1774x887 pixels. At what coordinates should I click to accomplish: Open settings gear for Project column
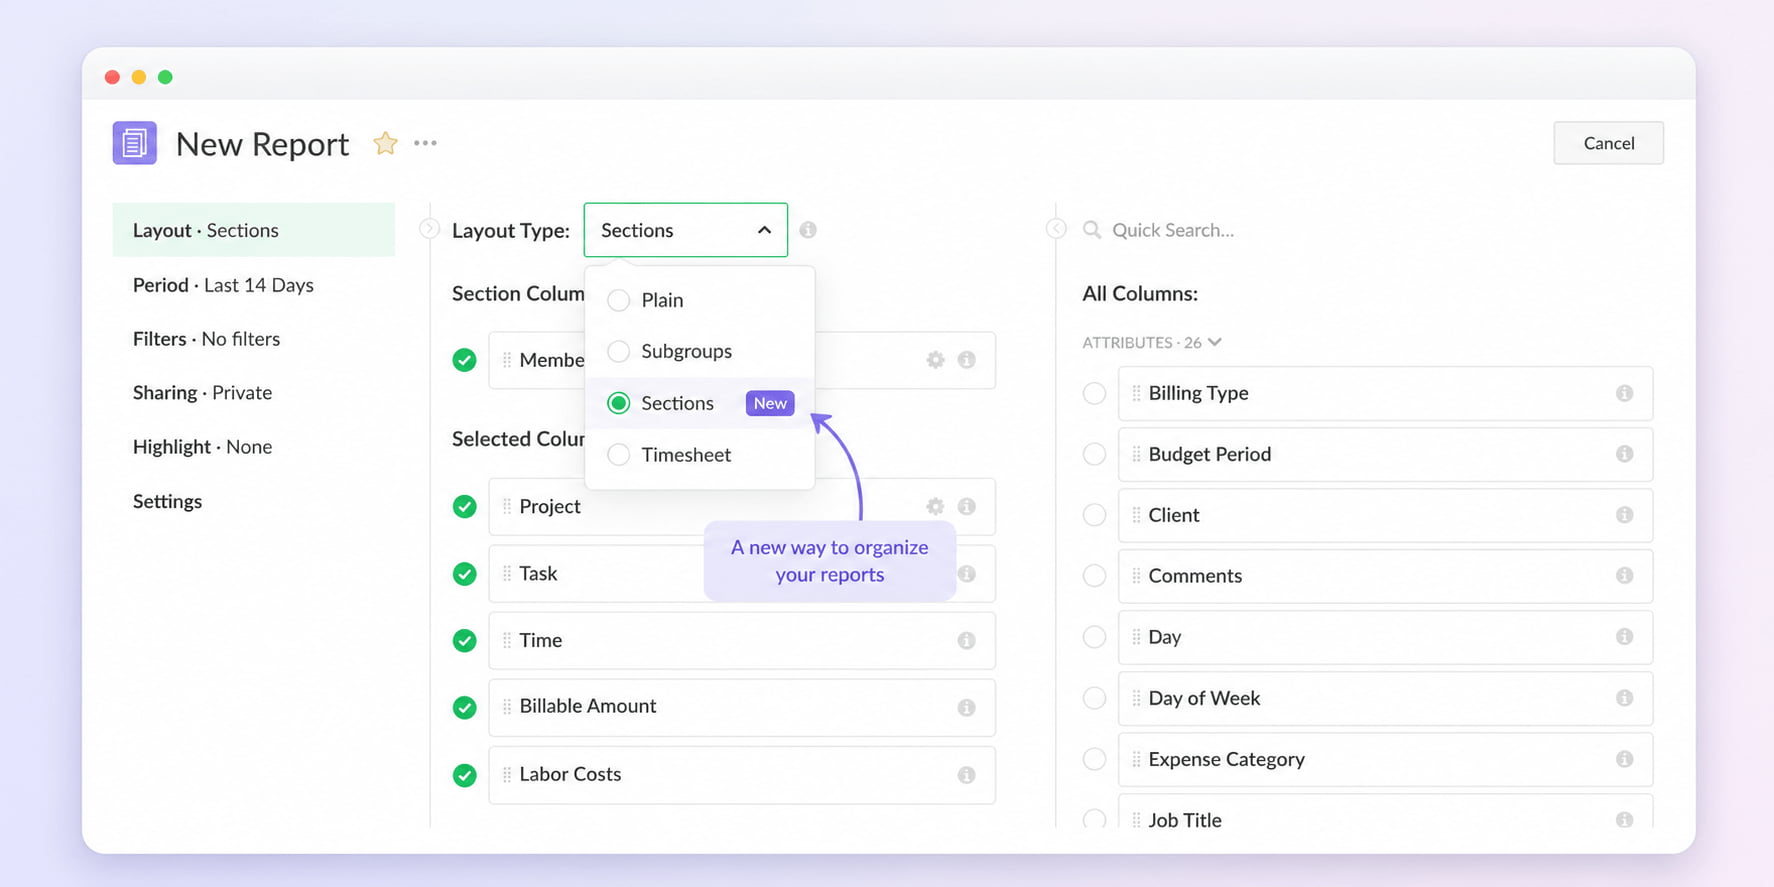(935, 506)
